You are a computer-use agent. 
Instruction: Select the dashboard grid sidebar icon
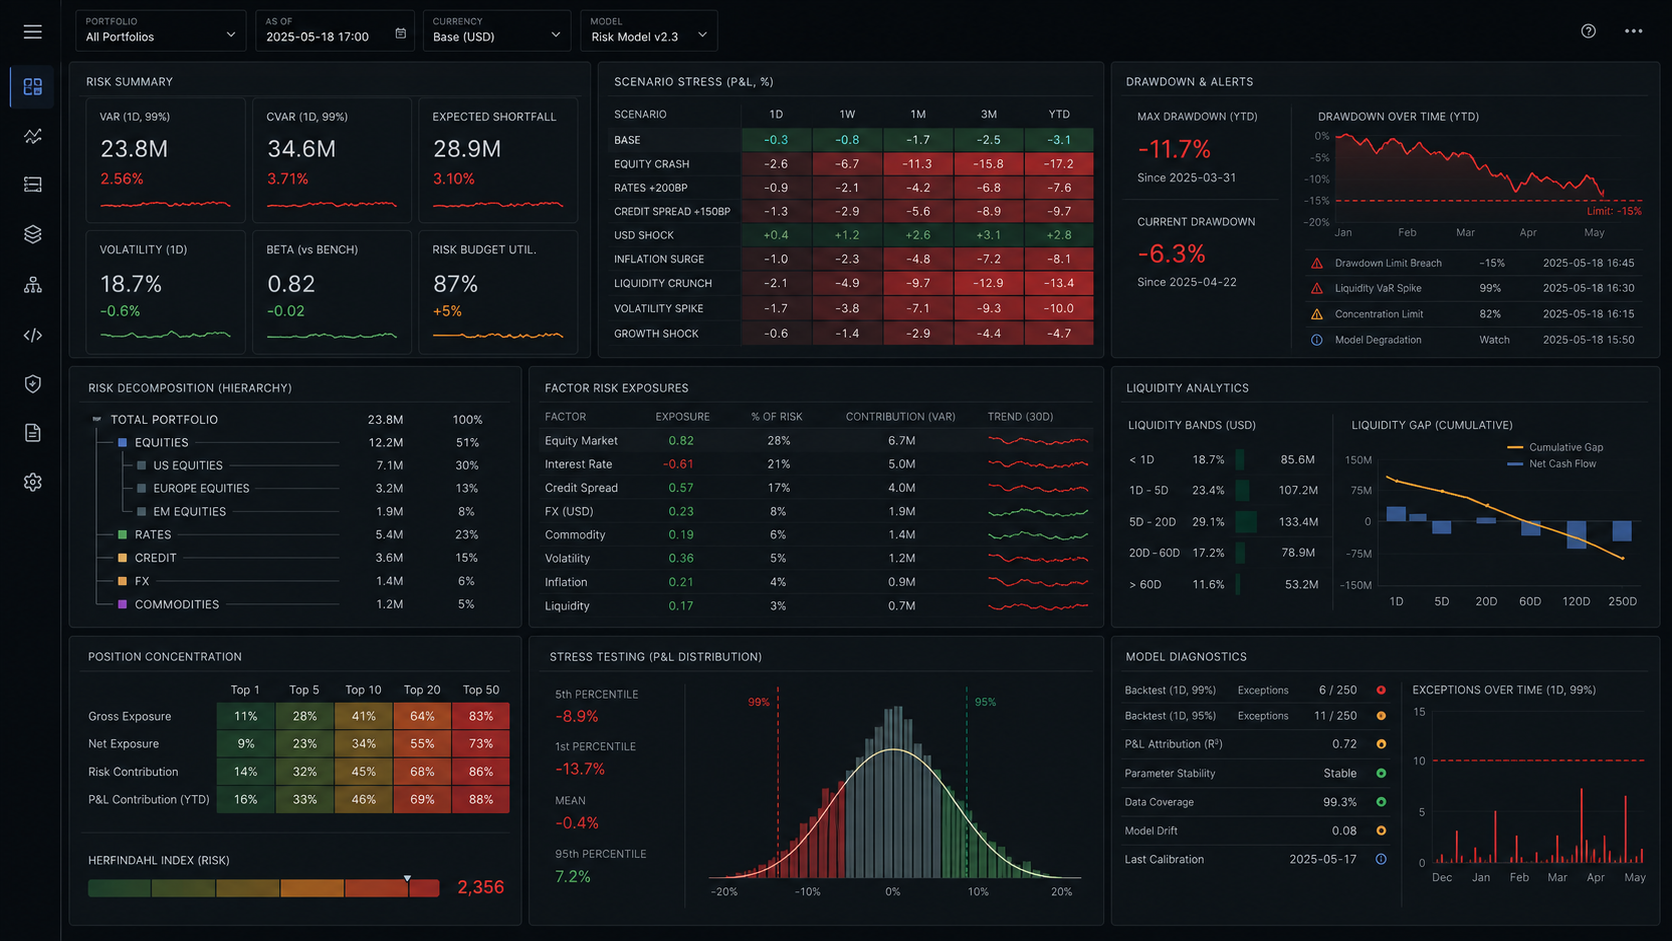33,87
